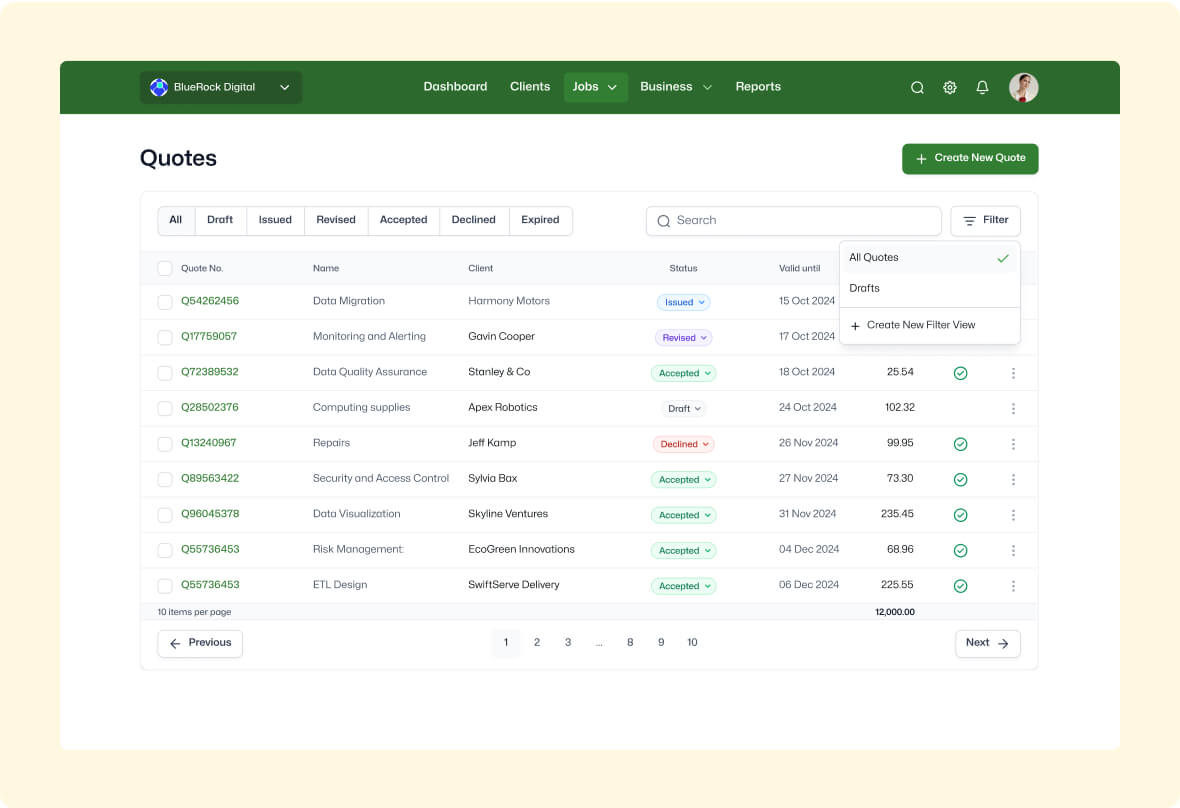Expand the Issued status dropdown for Data Migration
The width and height of the screenshot is (1180, 808).
pos(683,302)
